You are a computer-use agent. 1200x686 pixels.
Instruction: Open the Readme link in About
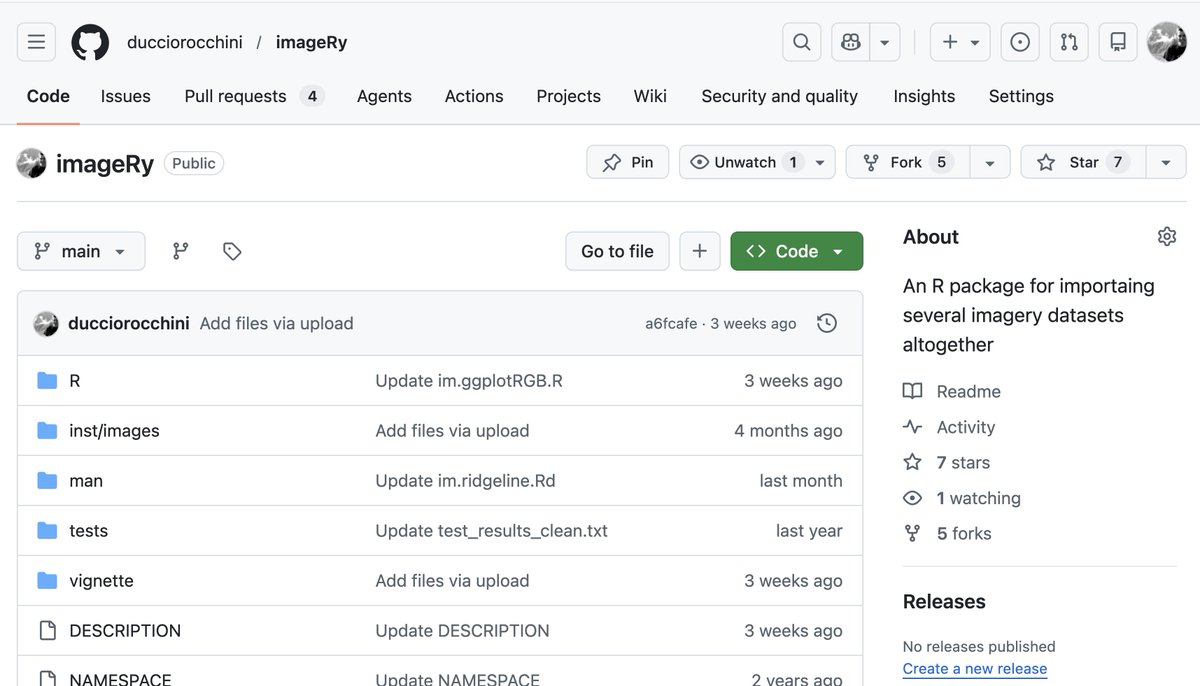(x=952, y=391)
